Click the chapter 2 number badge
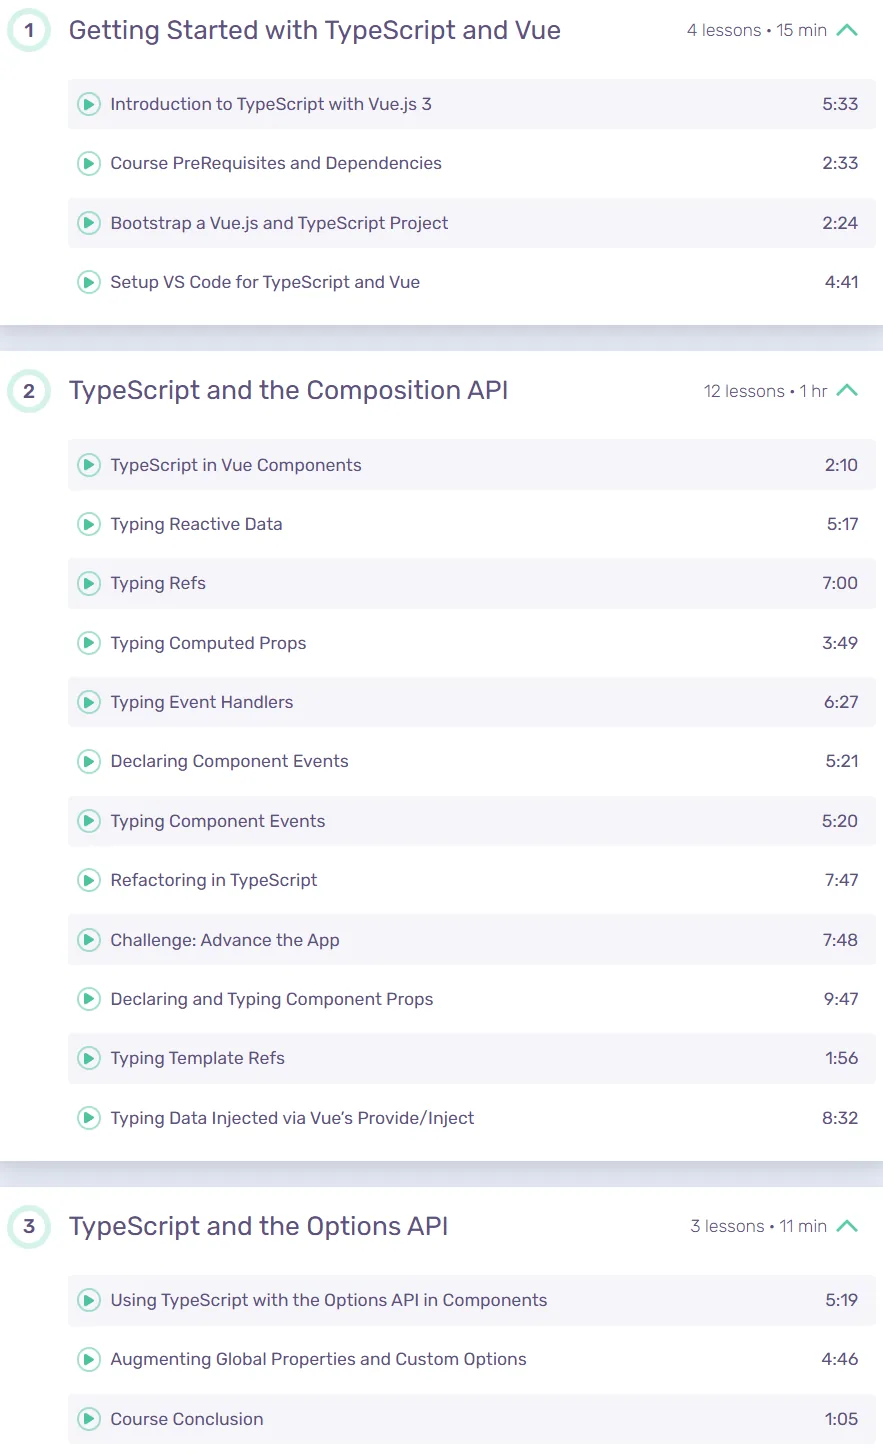Viewport: 883px width, 1455px height. coord(29,390)
